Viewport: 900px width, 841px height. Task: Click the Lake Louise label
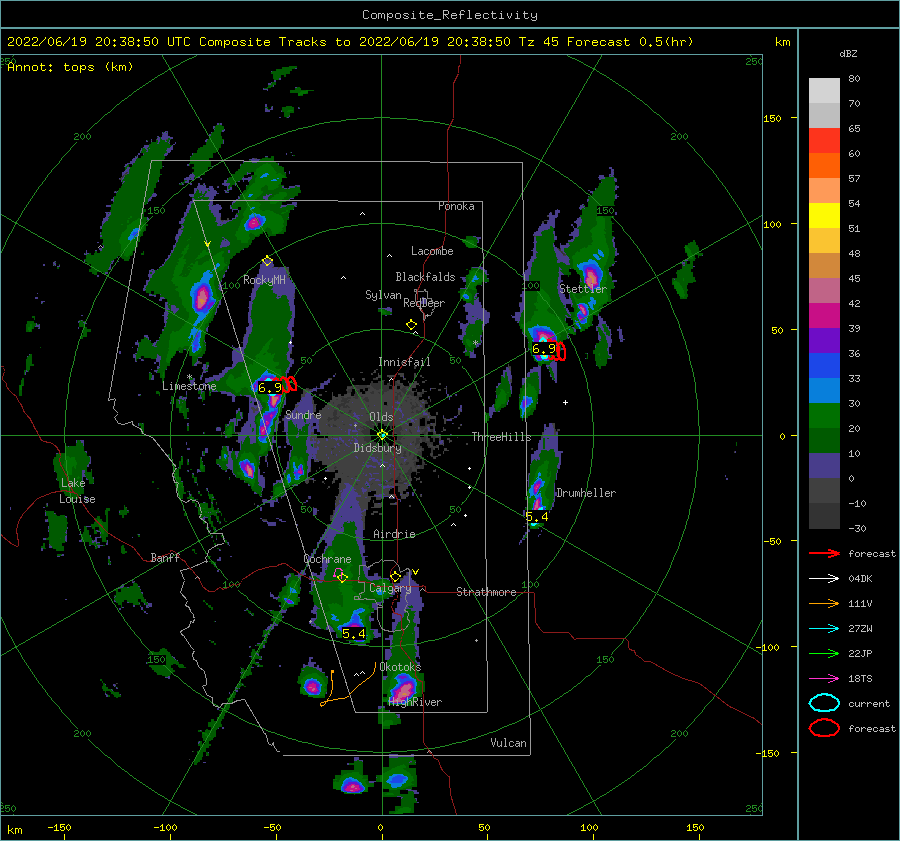[x=77, y=491]
